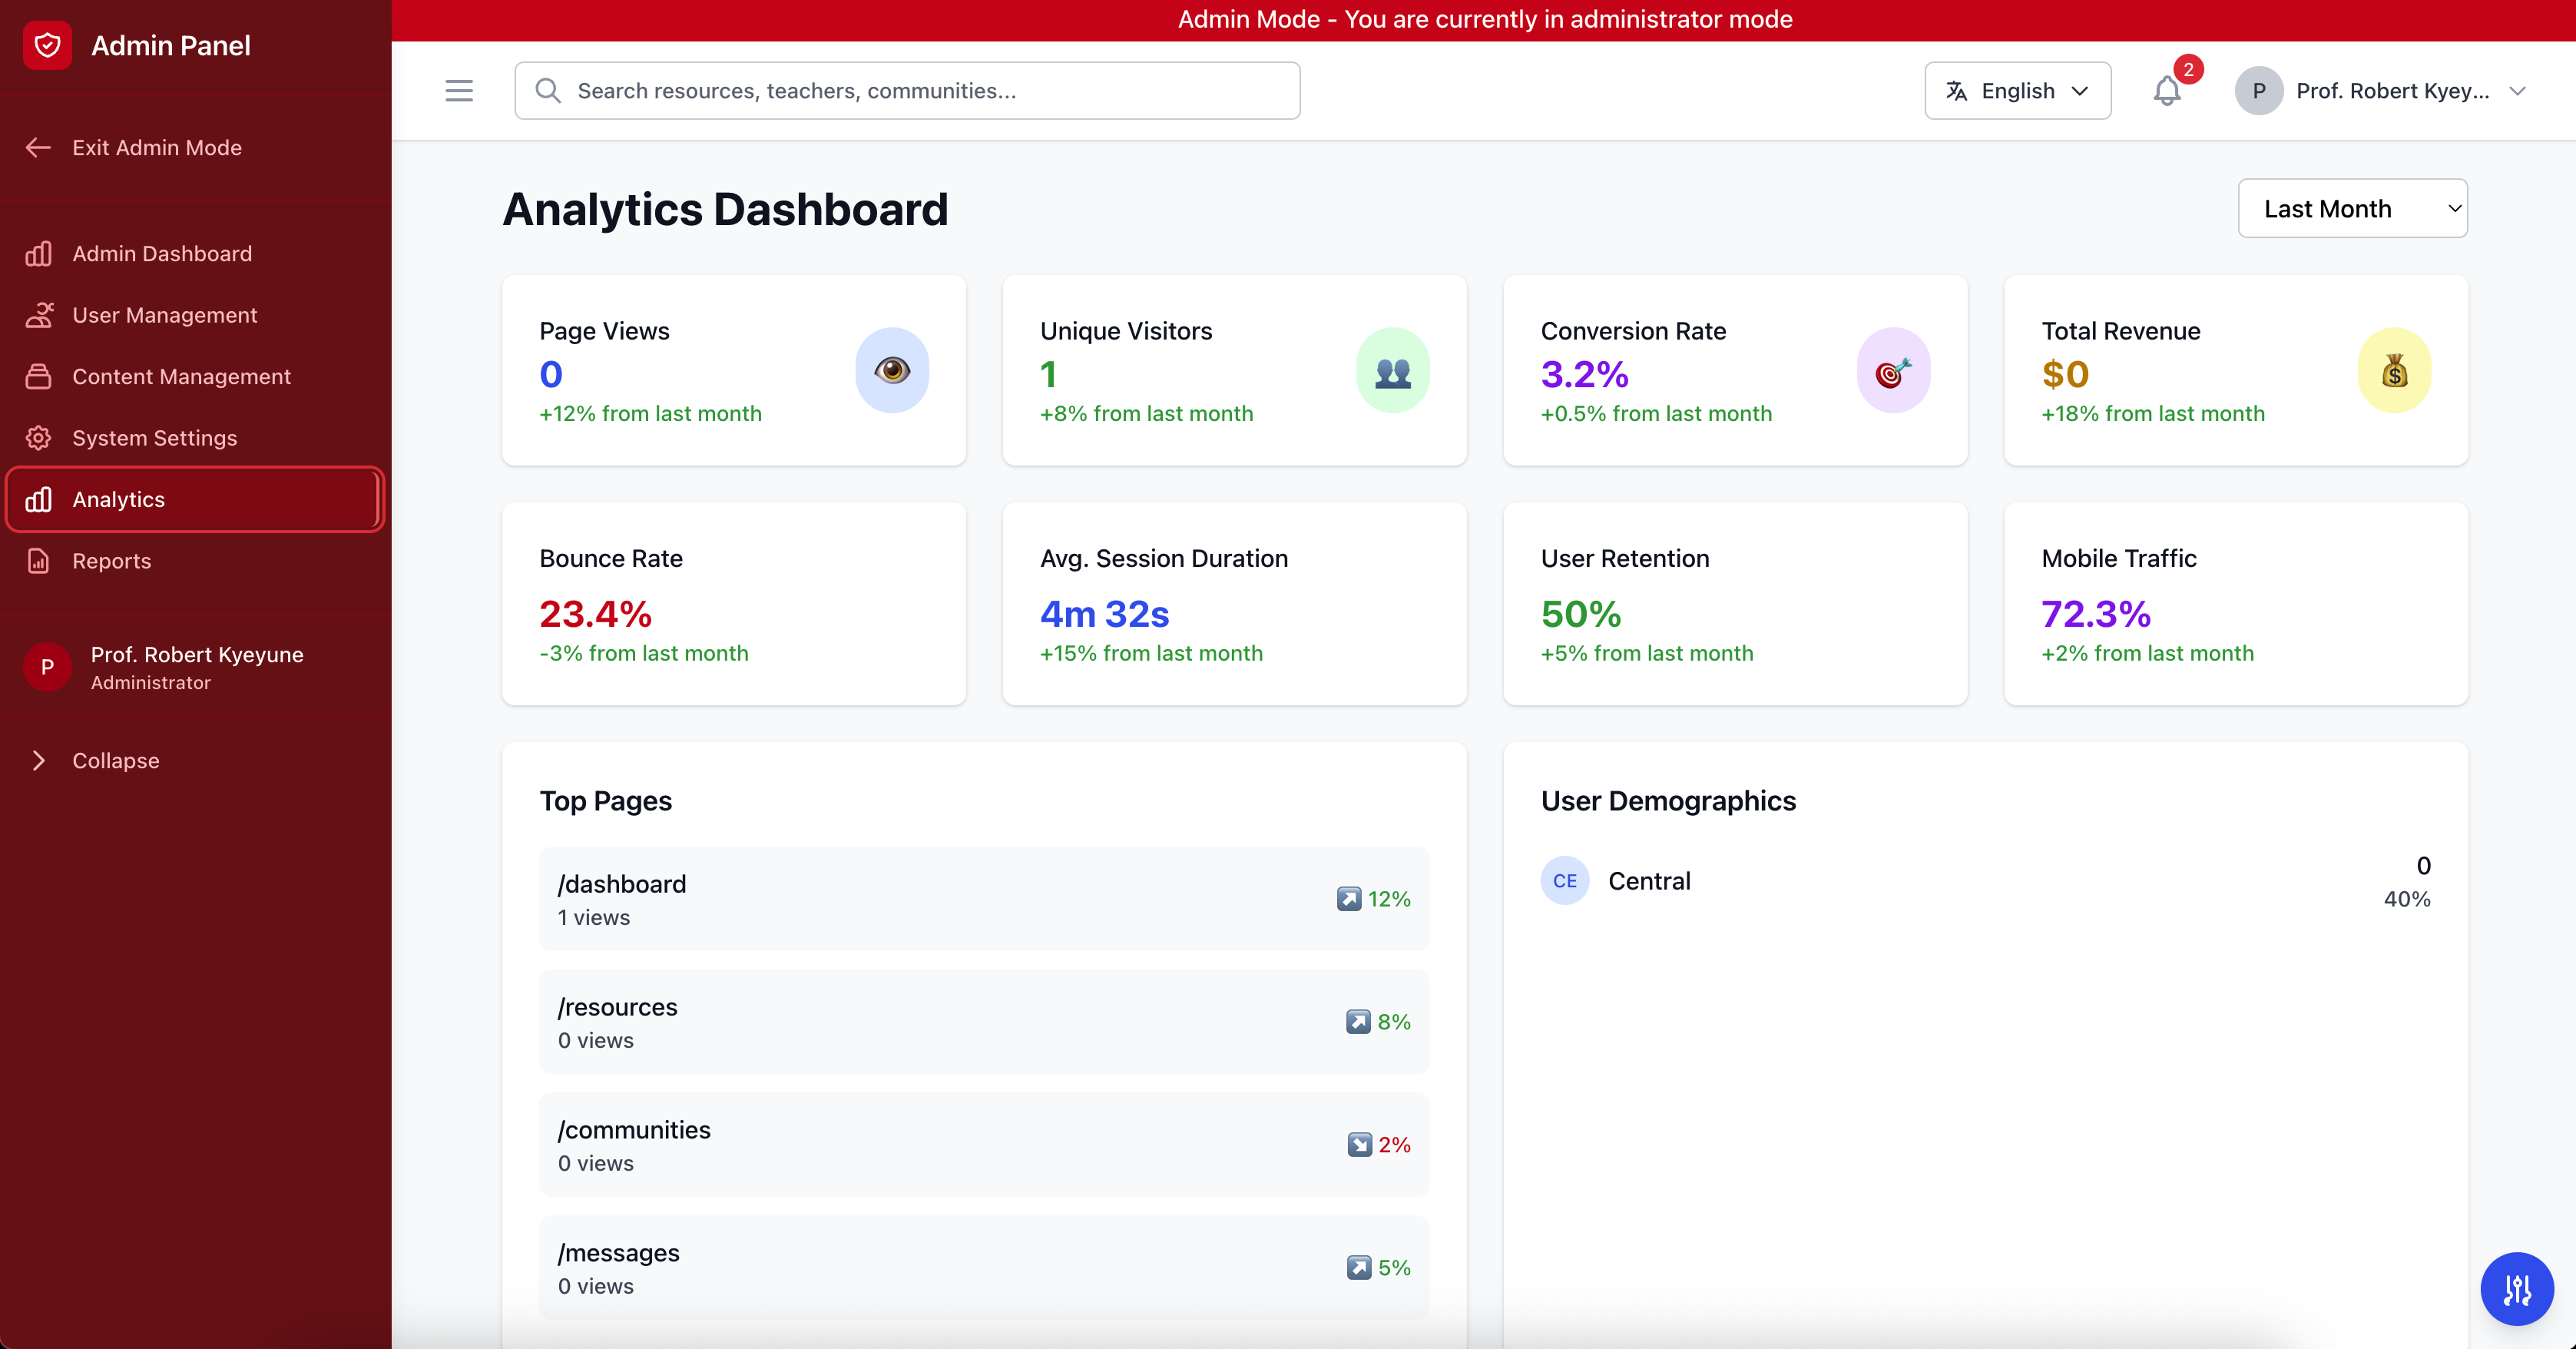Click the Conversion Rate target icon
This screenshot has height=1349, width=2576.
click(x=1893, y=370)
